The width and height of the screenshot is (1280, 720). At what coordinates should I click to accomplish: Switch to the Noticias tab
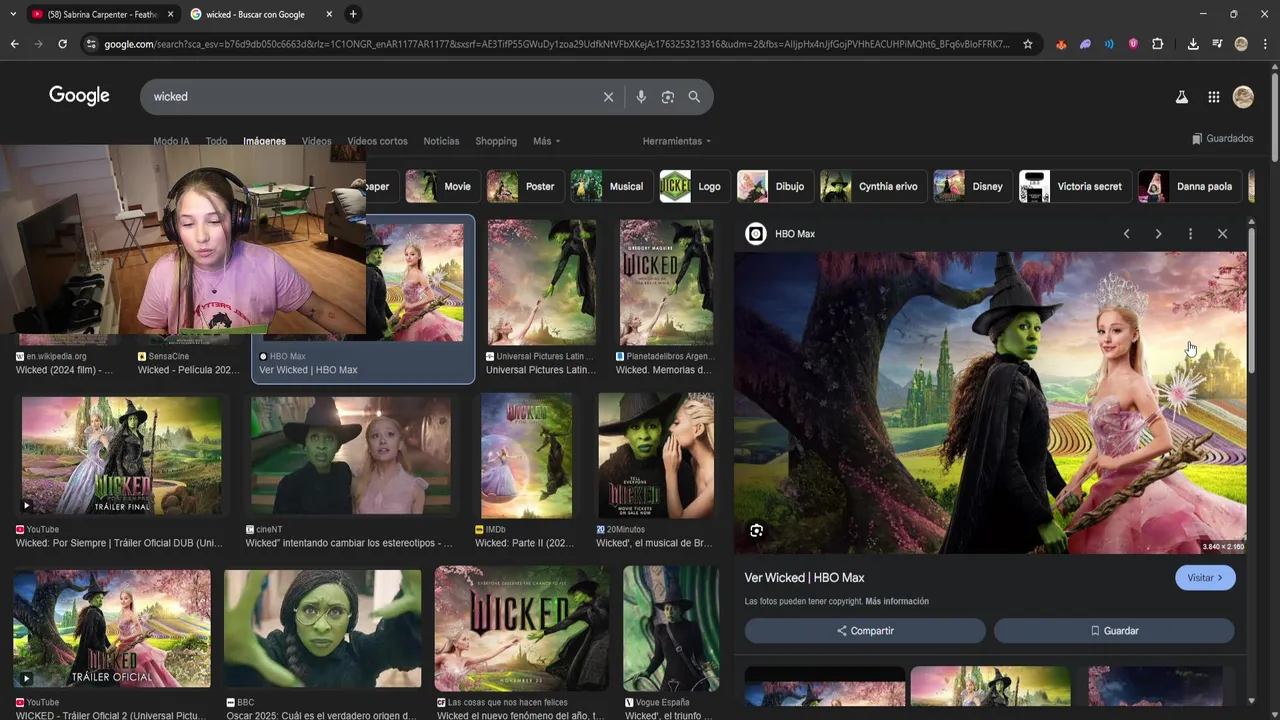(441, 141)
